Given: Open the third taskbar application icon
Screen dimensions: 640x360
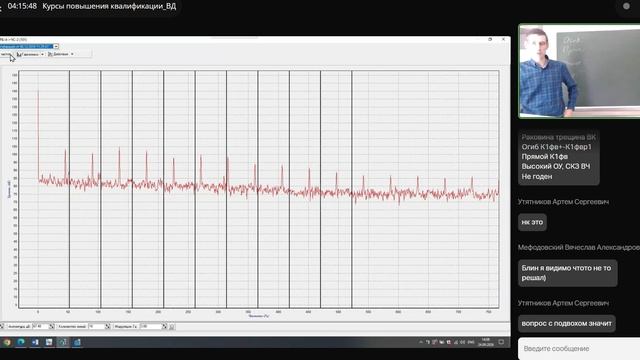Looking at the screenshot, I should [x=35, y=342].
